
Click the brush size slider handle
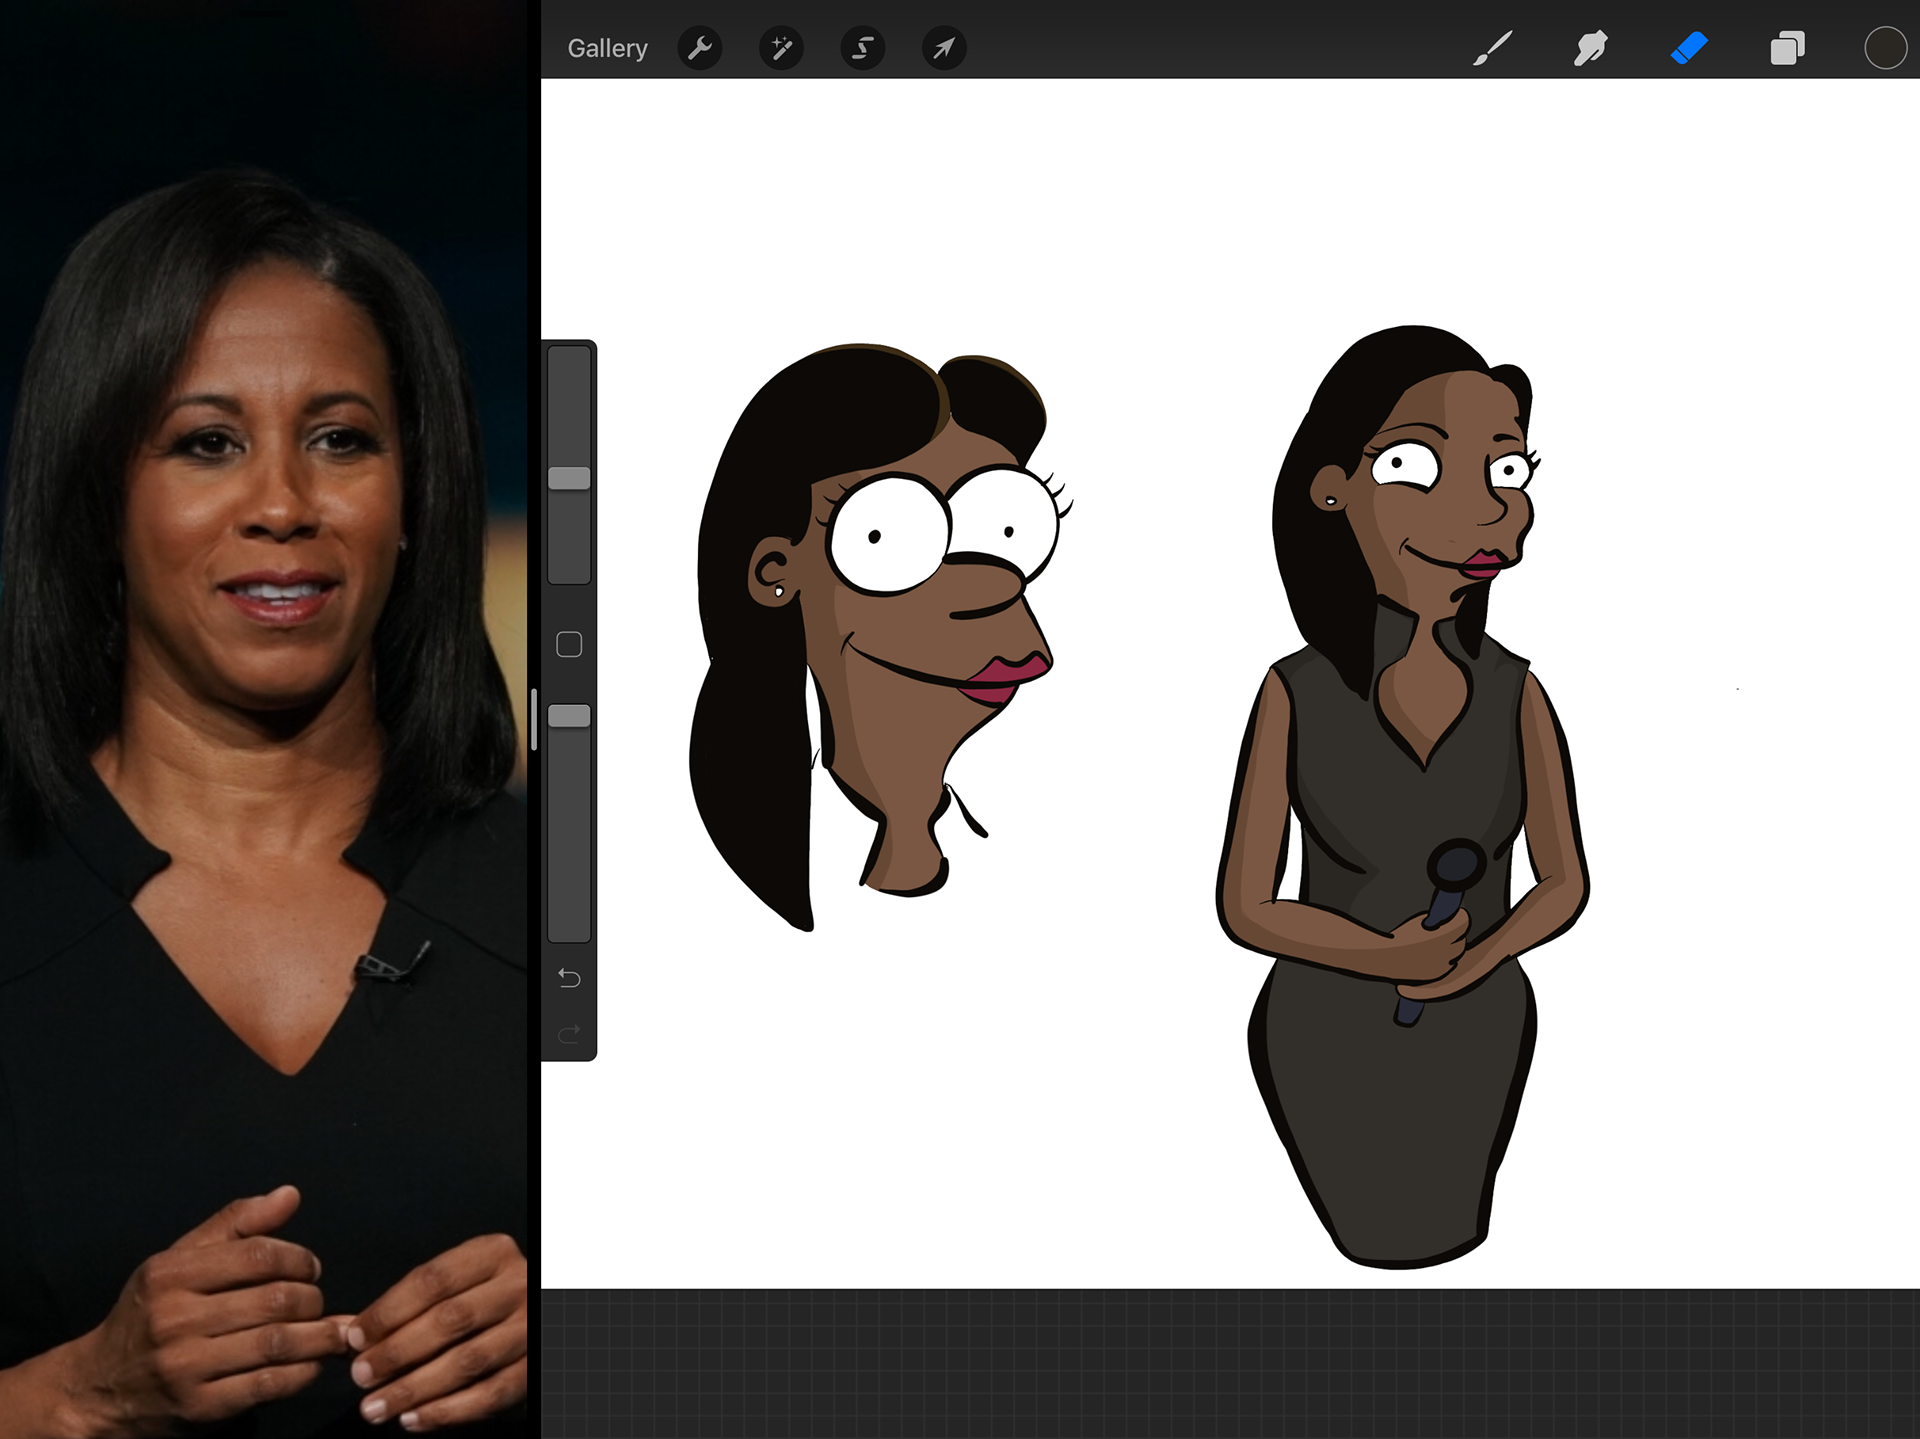tap(569, 478)
